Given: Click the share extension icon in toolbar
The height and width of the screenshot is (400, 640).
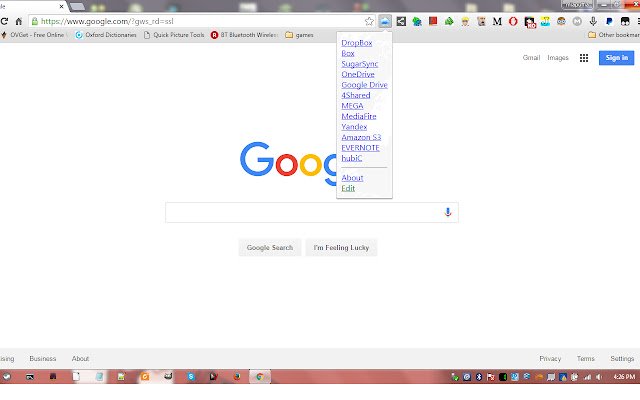Looking at the screenshot, I should click(401, 21).
